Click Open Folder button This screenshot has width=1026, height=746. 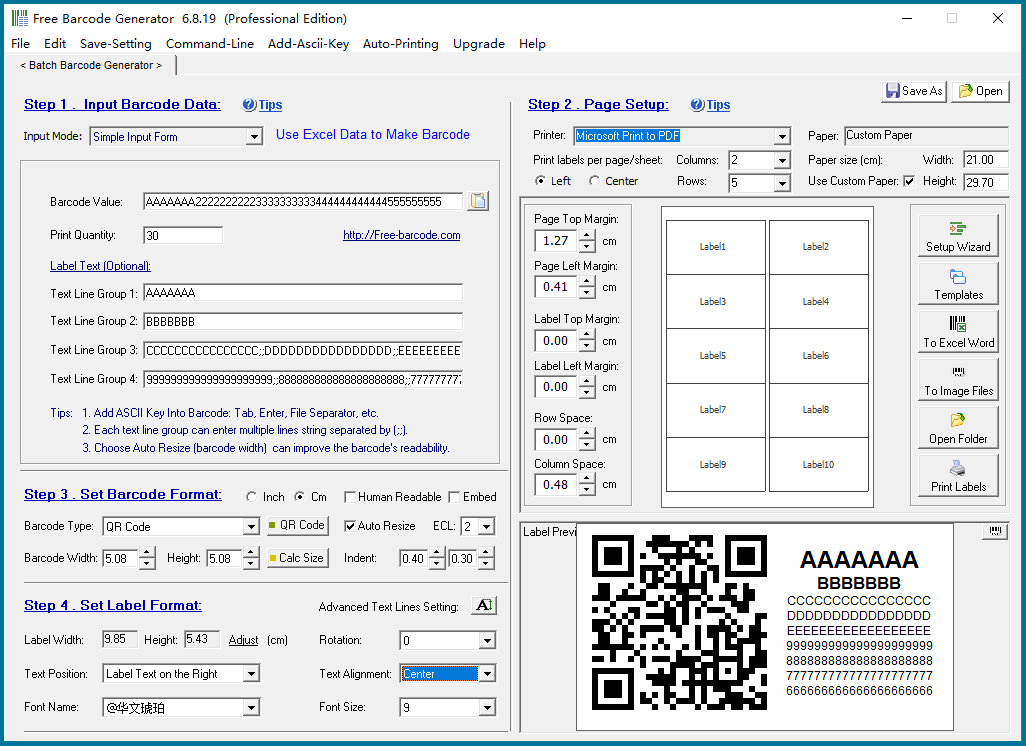pyautogui.click(x=958, y=429)
